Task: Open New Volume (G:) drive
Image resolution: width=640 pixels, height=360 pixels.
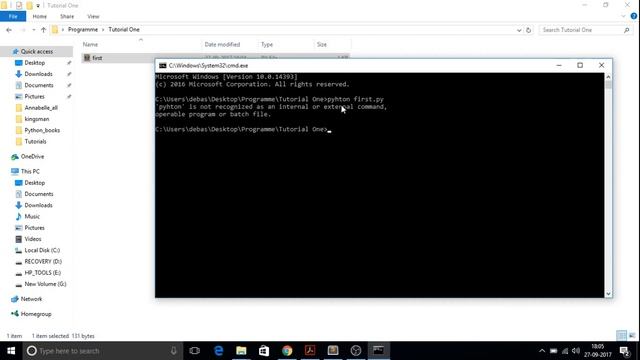Action: point(45,284)
